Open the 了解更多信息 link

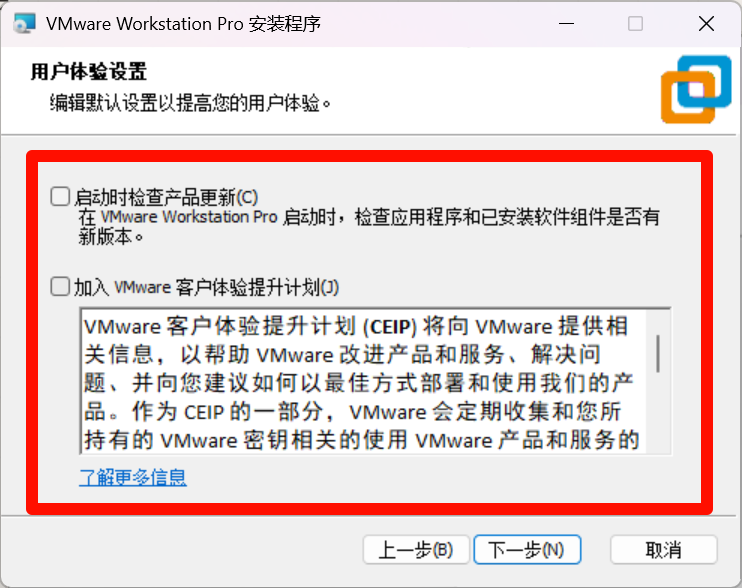133,477
